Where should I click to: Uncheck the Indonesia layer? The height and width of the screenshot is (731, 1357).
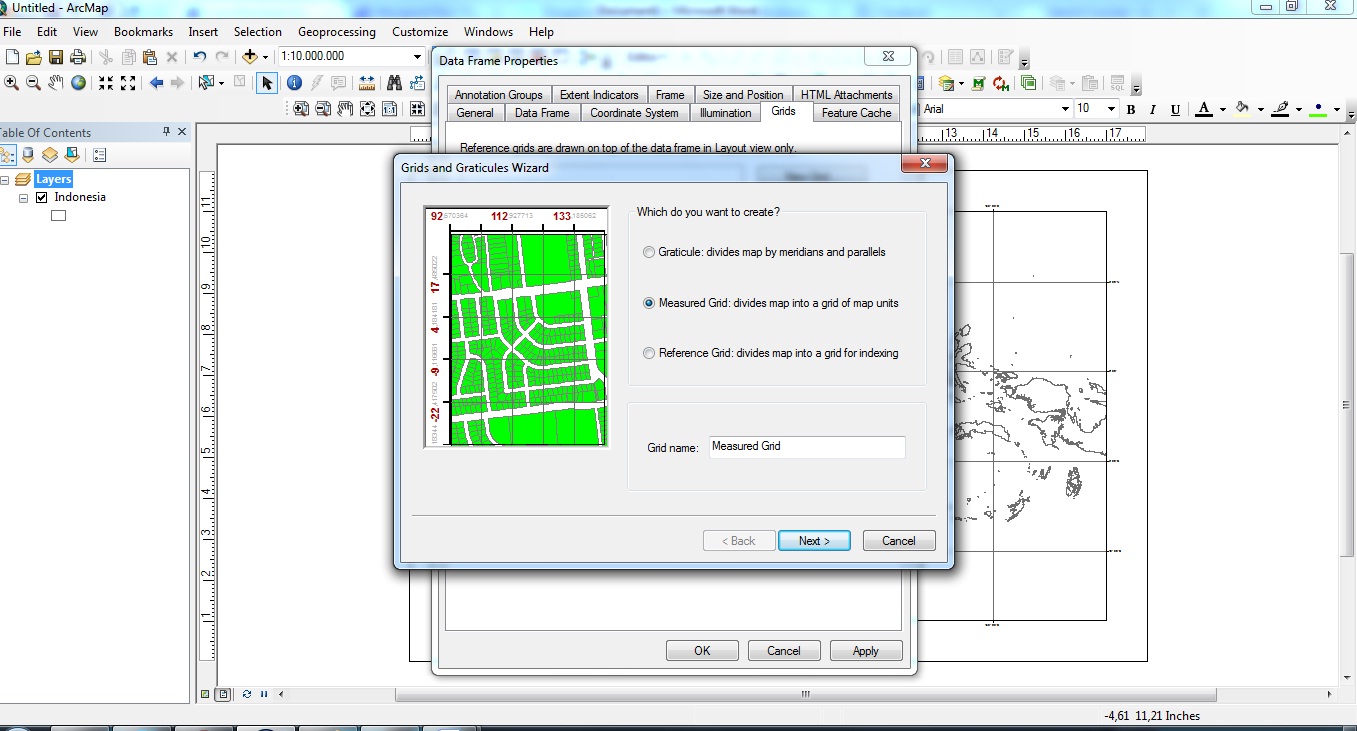(42, 197)
